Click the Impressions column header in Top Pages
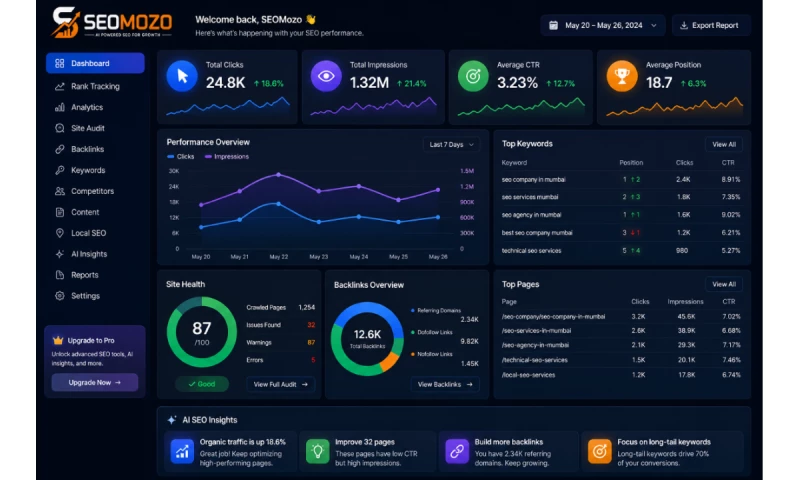The height and width of the screenshot is (480, 800). [x=685, y=301]
